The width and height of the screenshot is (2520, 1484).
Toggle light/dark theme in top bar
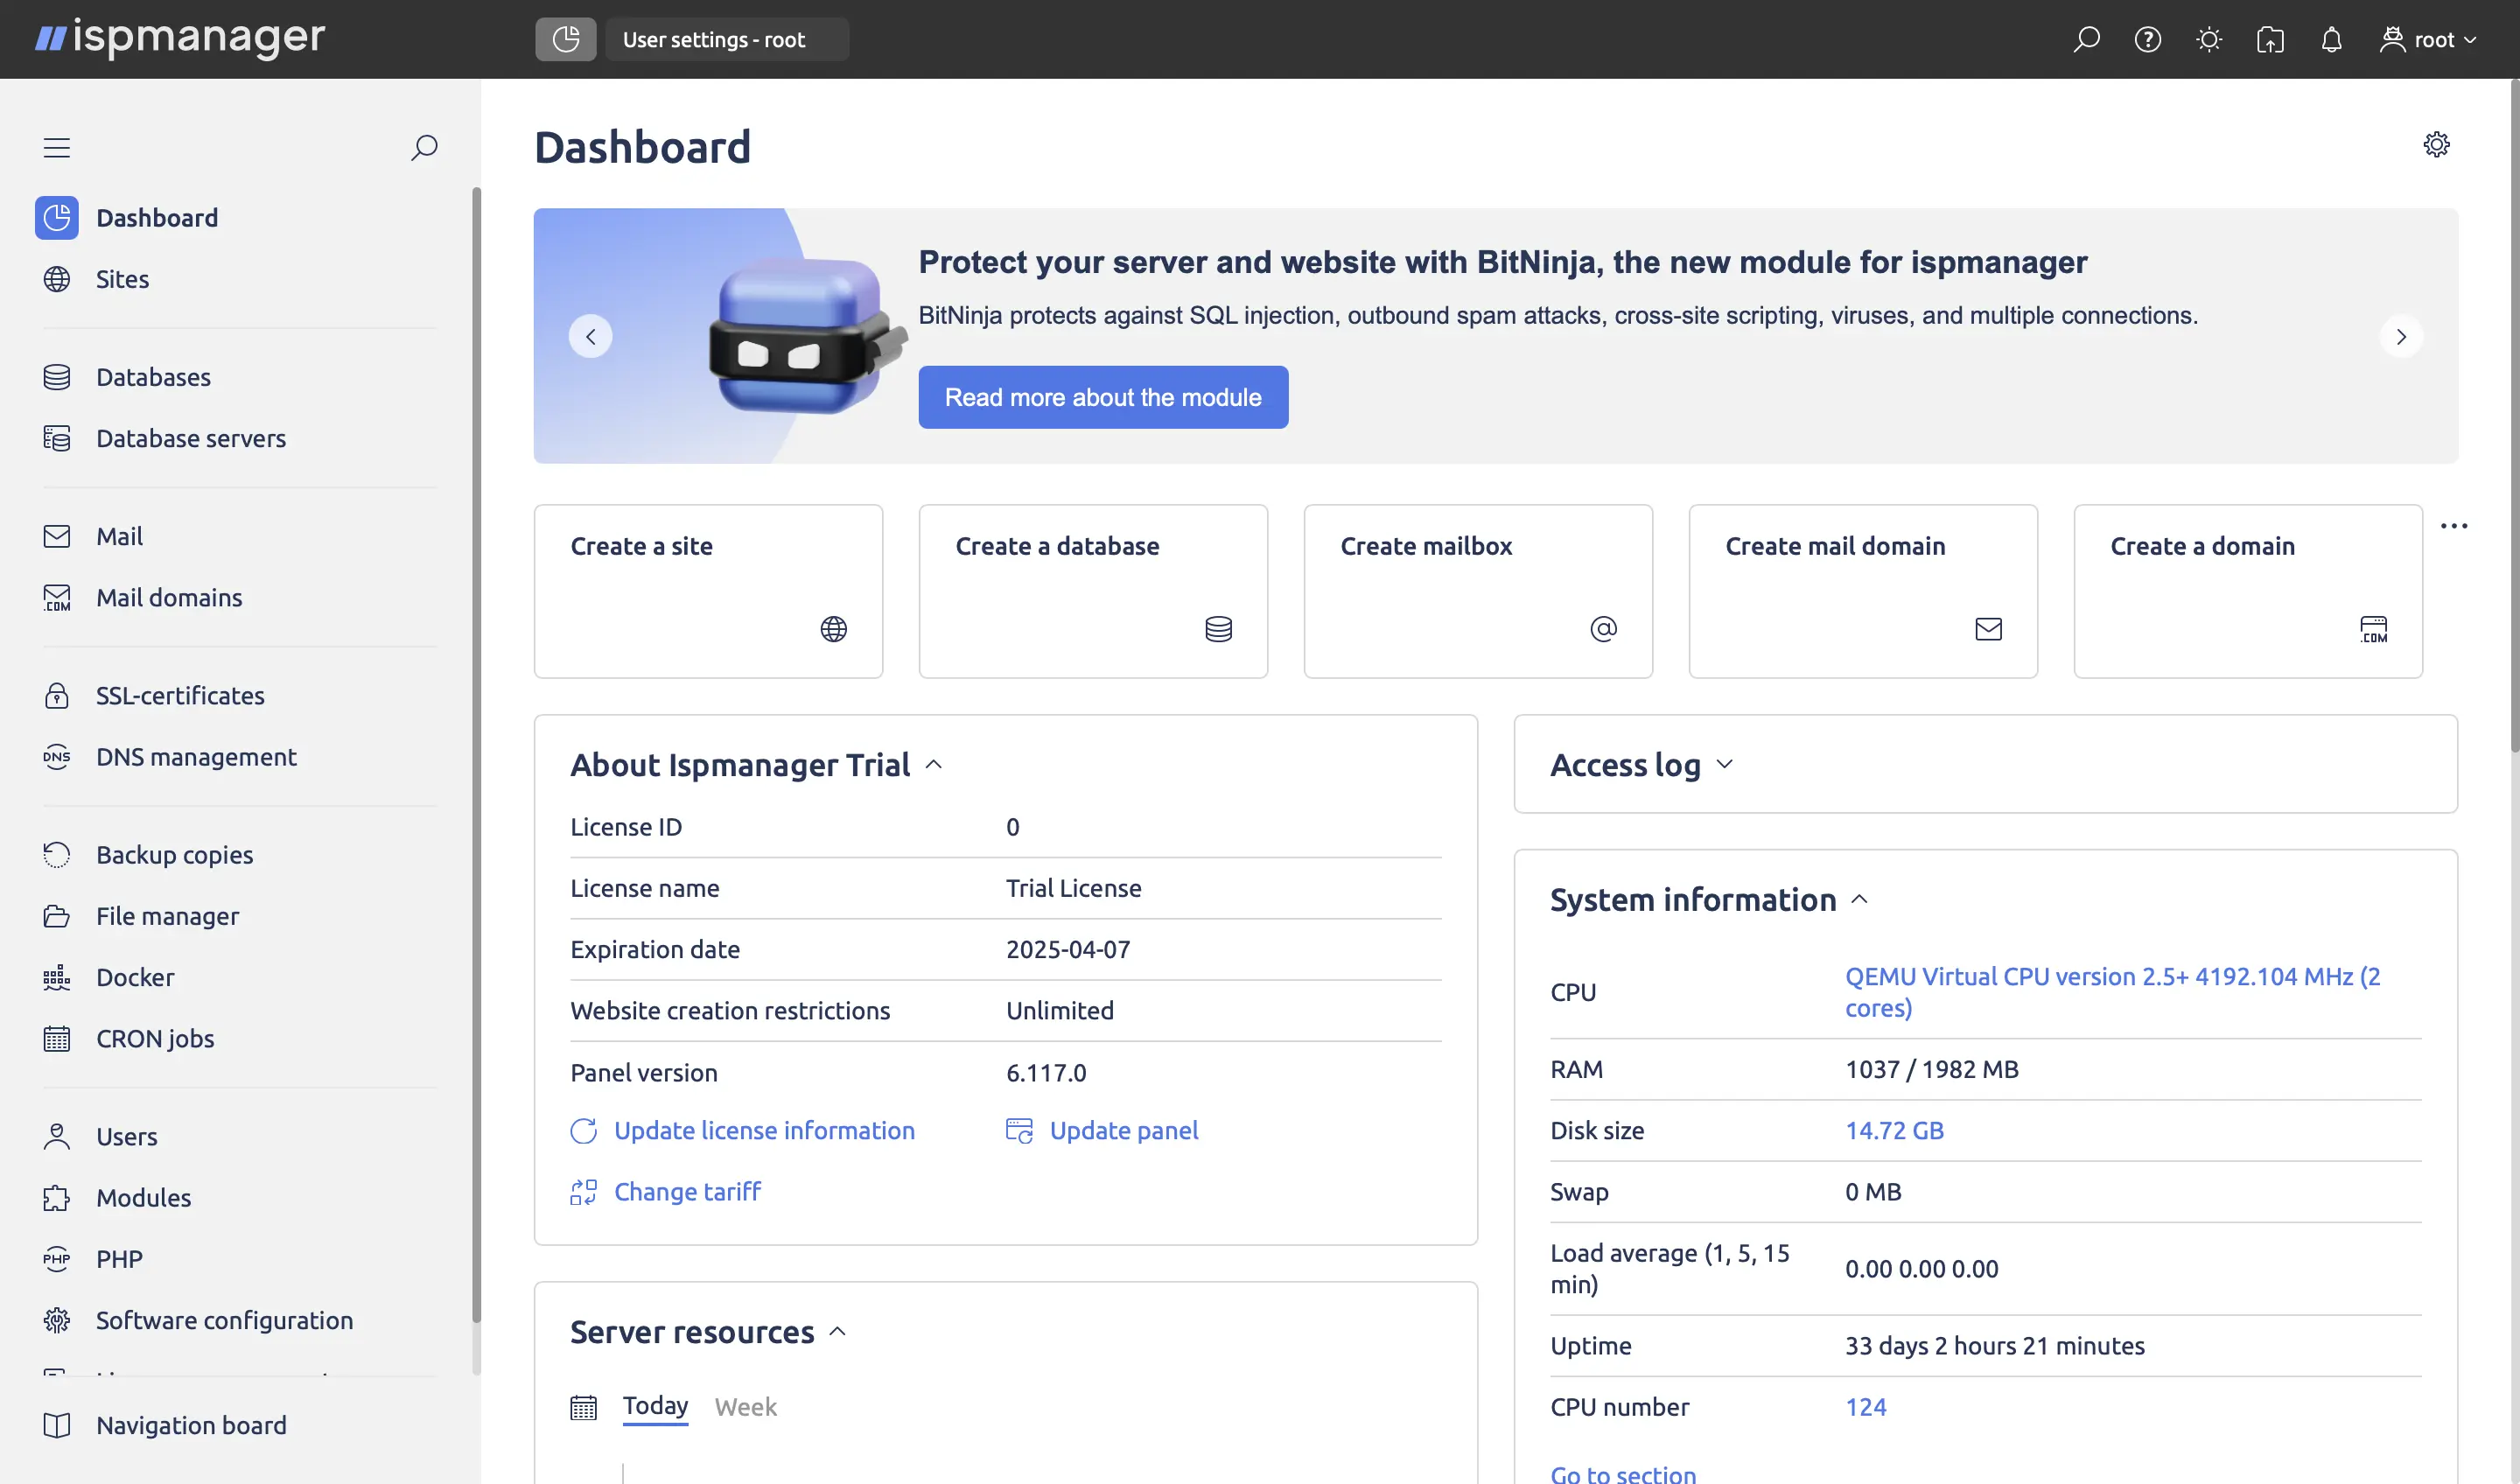pos(2209,39)
